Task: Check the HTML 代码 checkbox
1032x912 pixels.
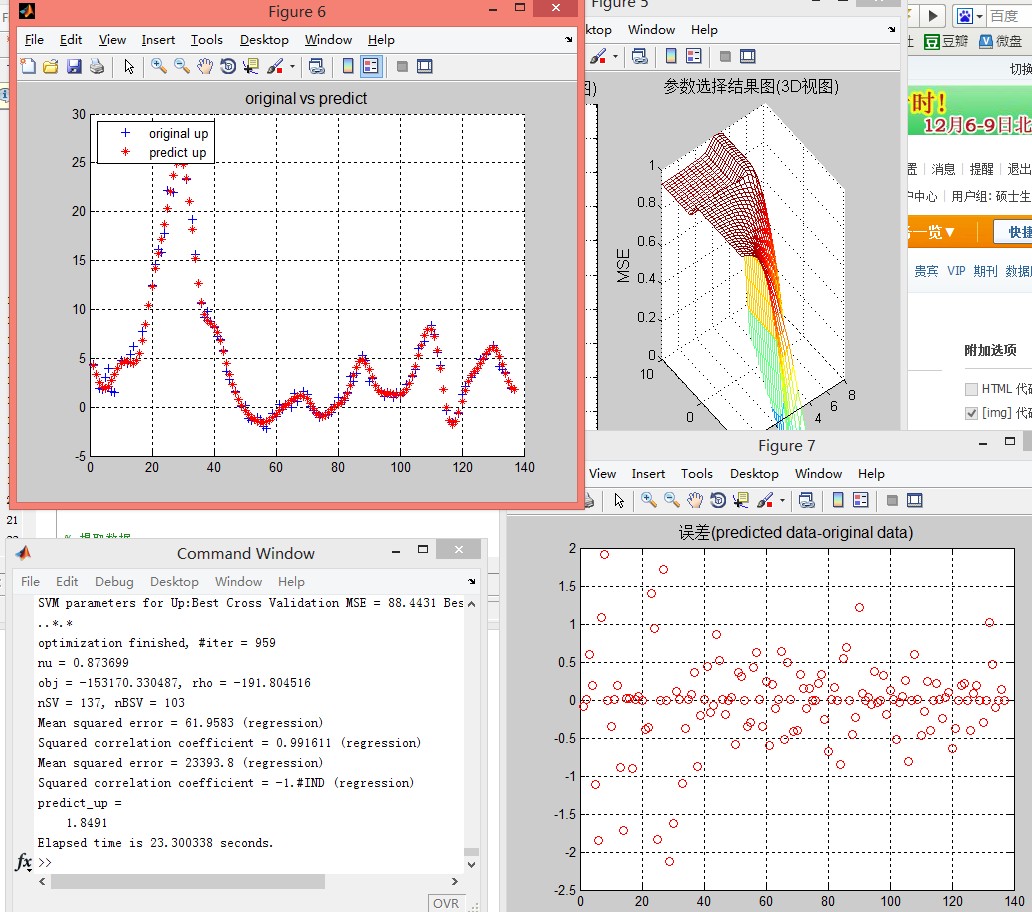Action: pyautogui.click(x=971, y=390)
